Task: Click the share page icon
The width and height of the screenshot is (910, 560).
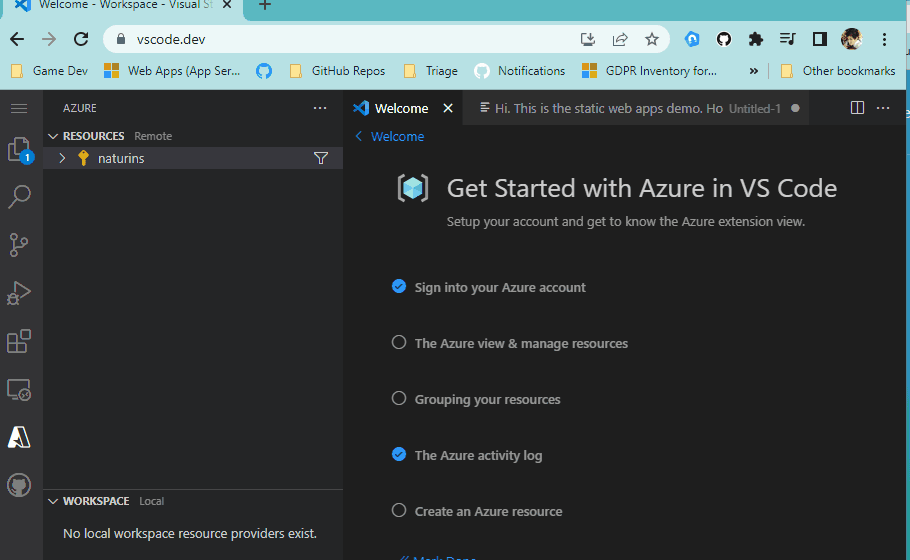Action: (620, 39)
